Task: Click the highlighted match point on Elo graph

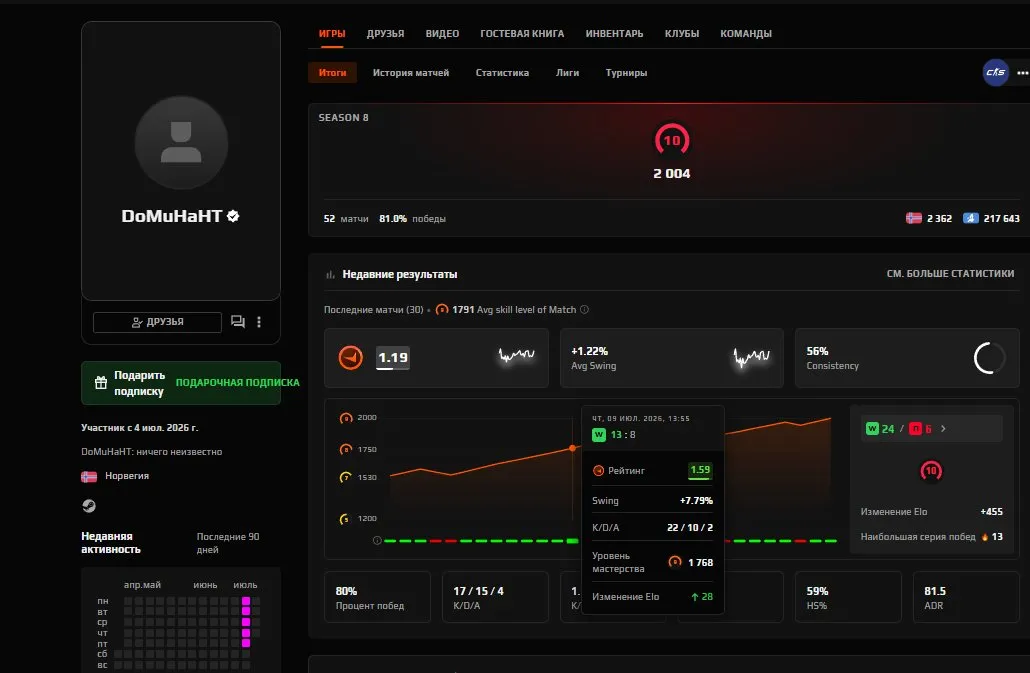Action: click(x=573, y=448)
